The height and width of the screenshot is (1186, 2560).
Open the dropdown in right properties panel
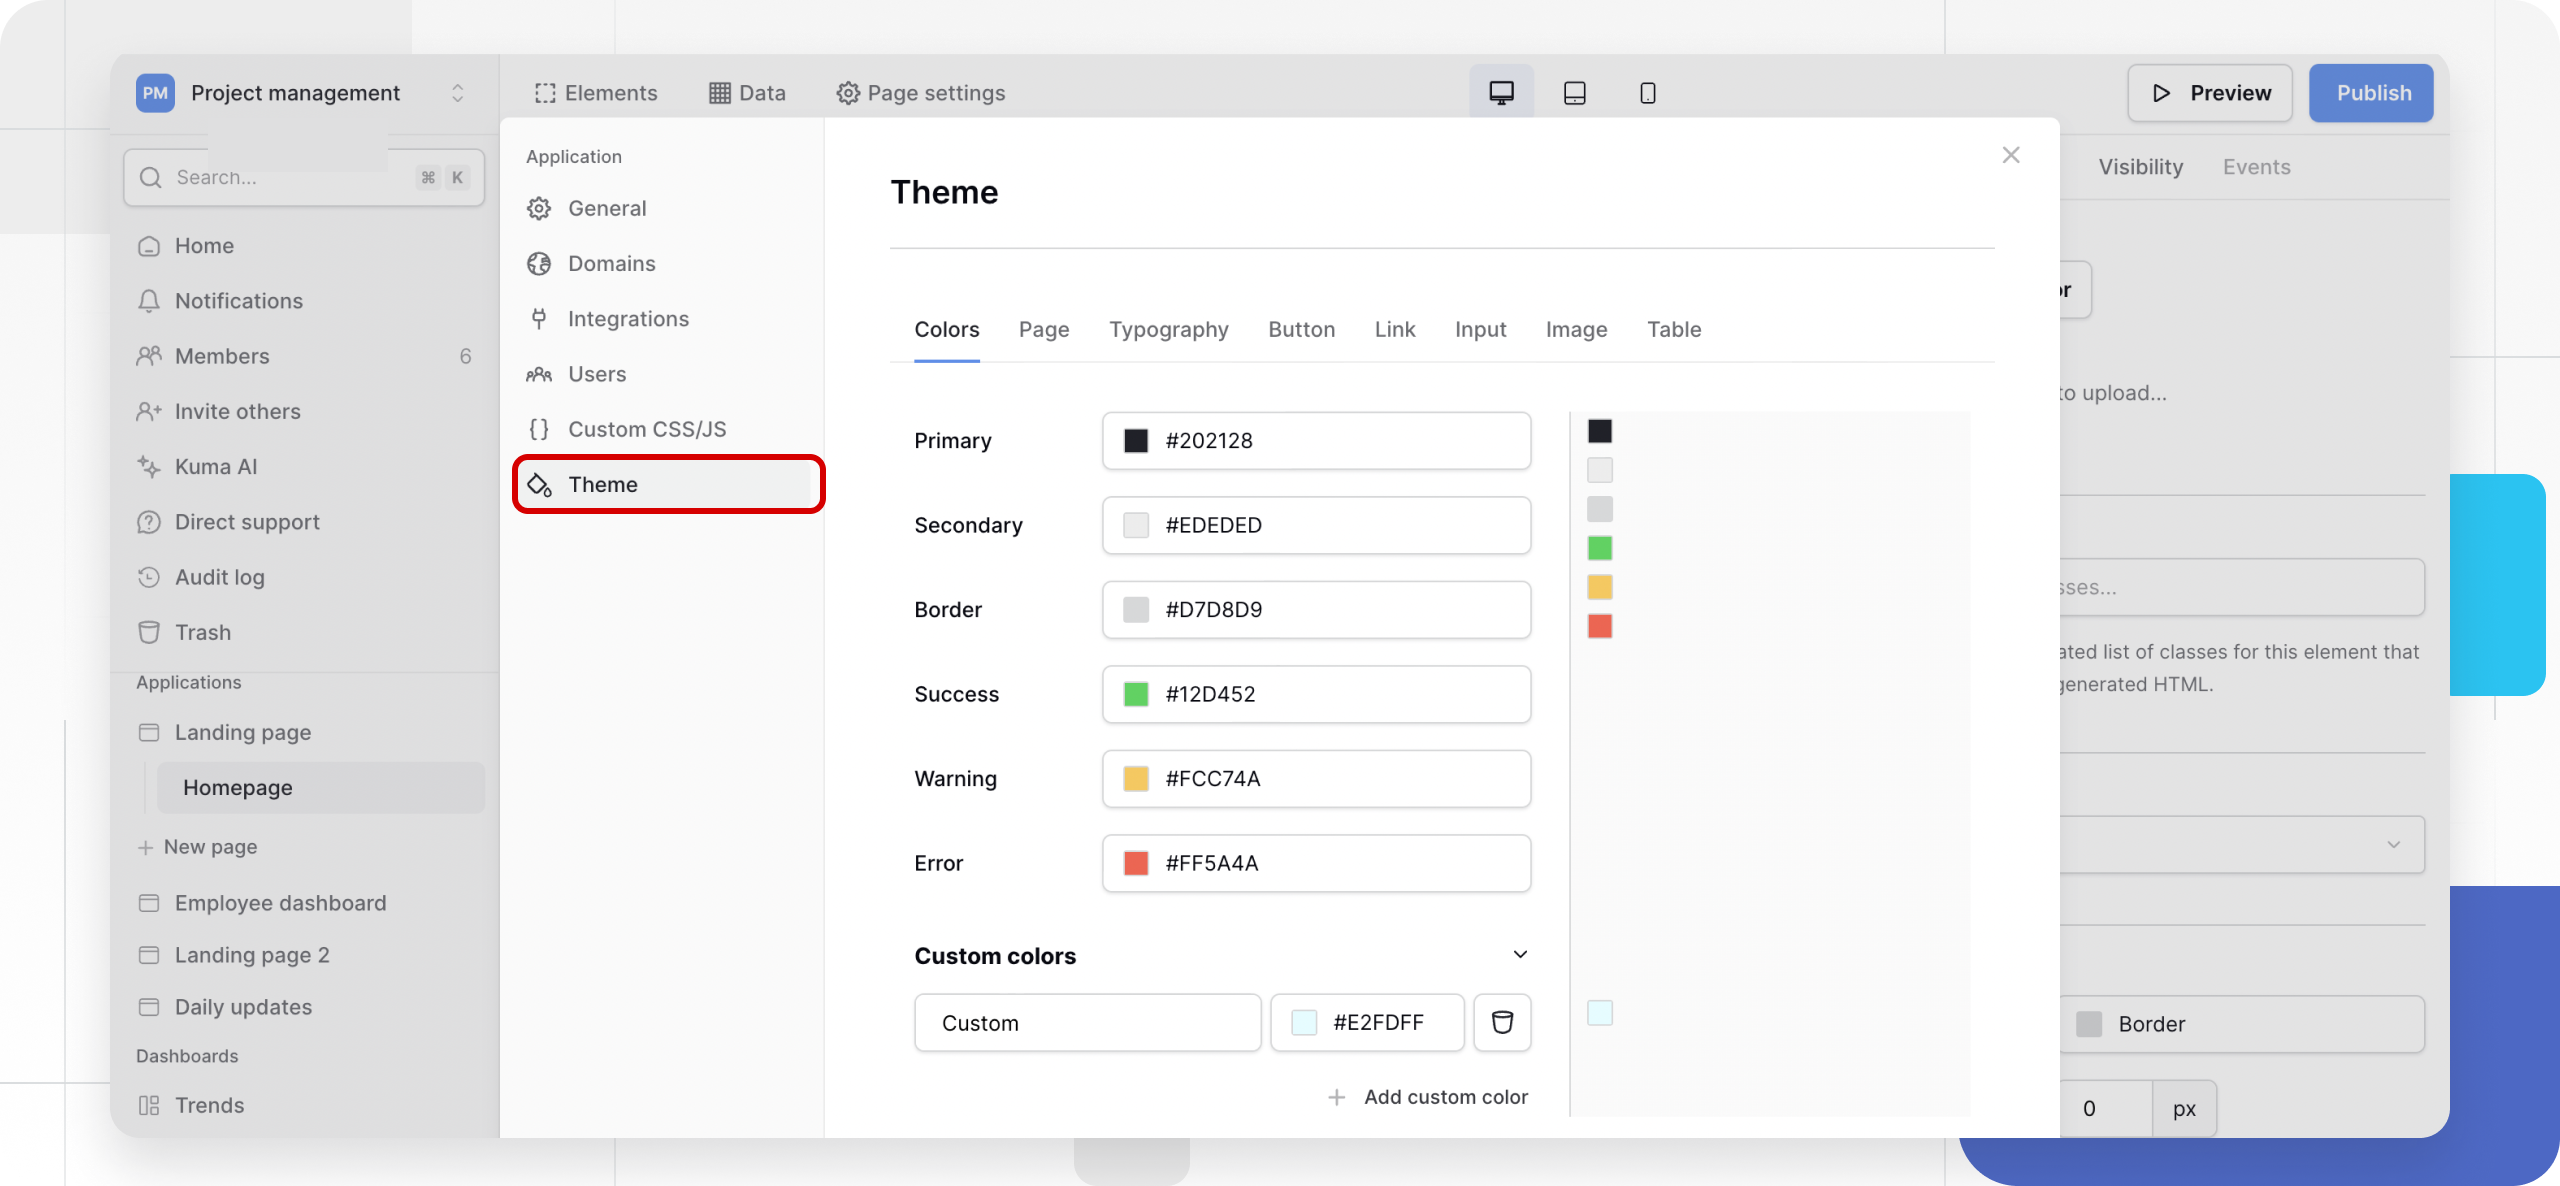[x=2392, y=845]
